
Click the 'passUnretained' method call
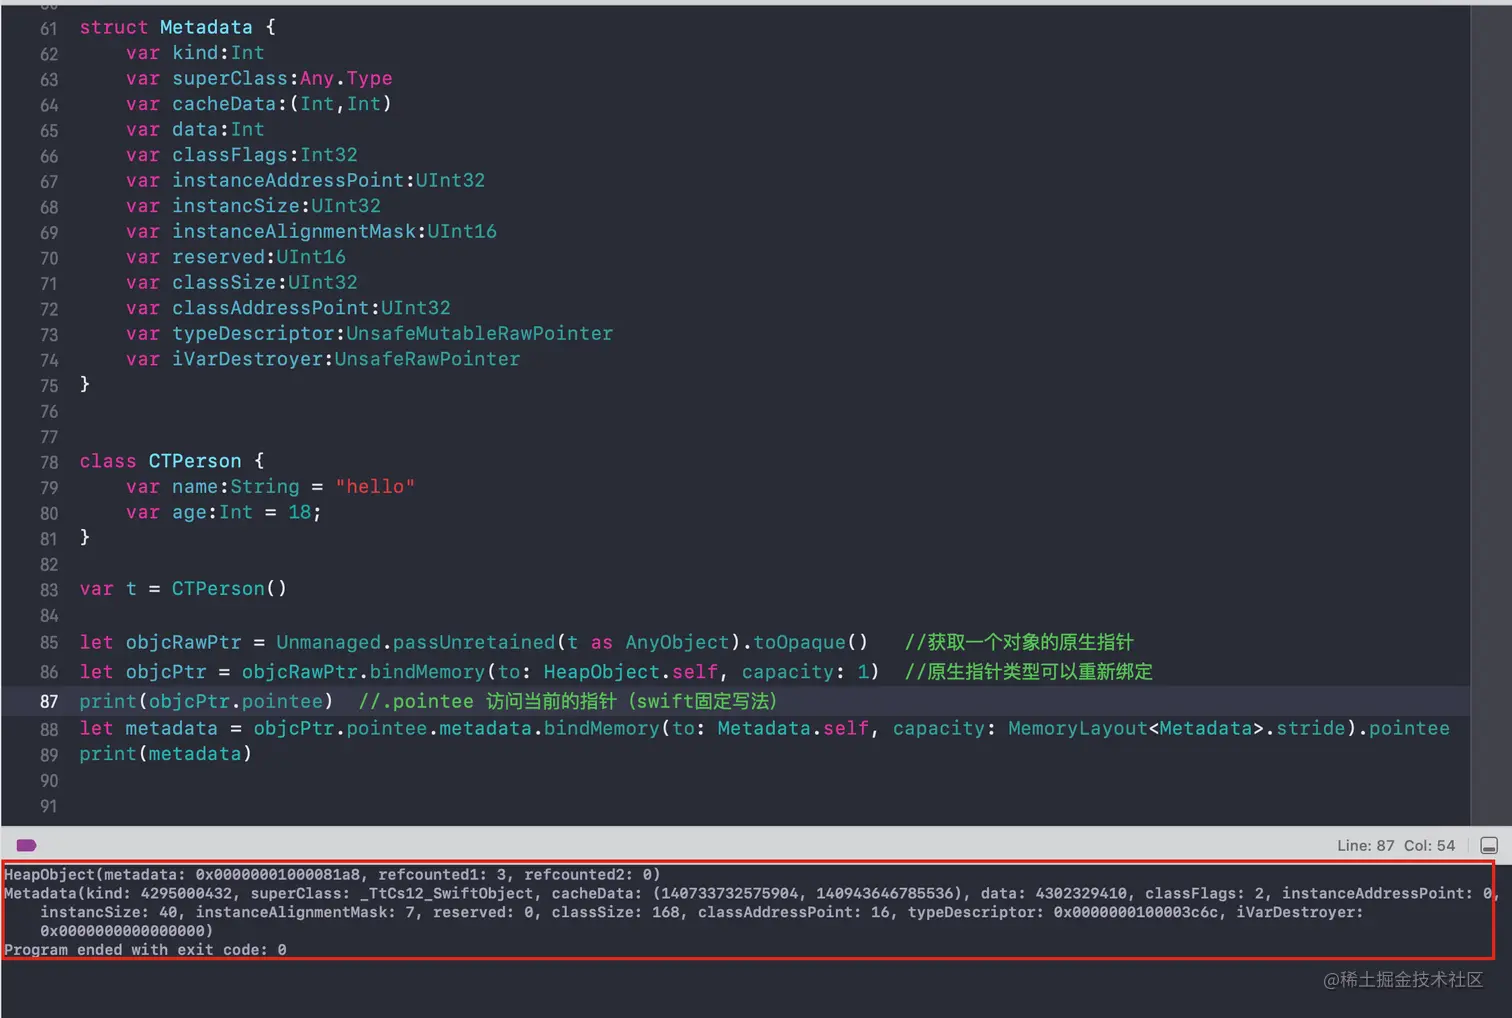[x=474, y=642]
